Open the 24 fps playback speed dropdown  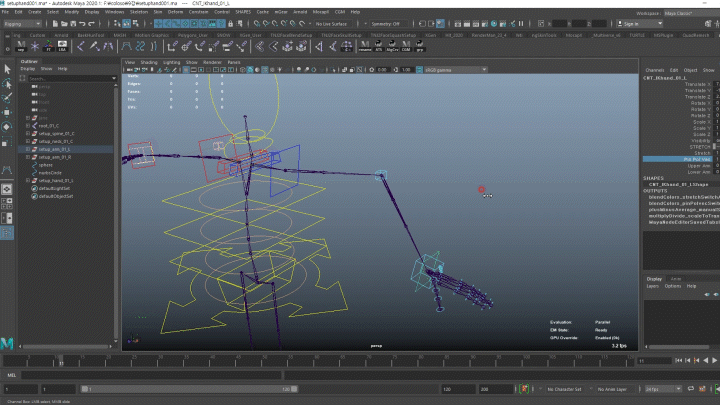pos(663,389)
